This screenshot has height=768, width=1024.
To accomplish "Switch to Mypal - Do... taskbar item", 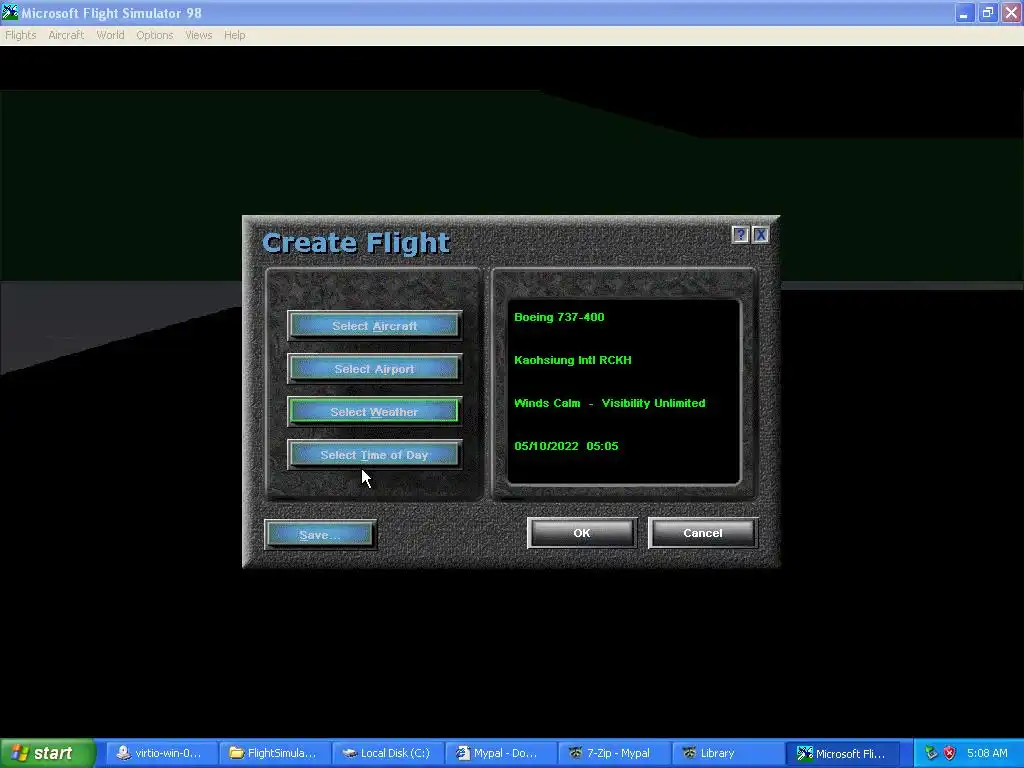I will (501, 754).
